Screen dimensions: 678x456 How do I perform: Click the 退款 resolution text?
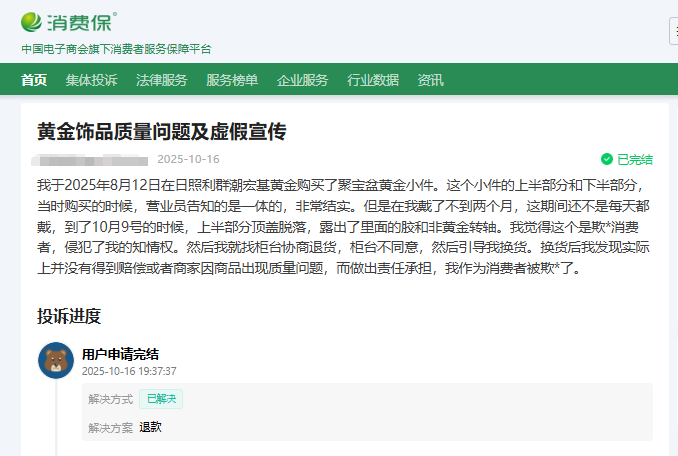point(150,427)
